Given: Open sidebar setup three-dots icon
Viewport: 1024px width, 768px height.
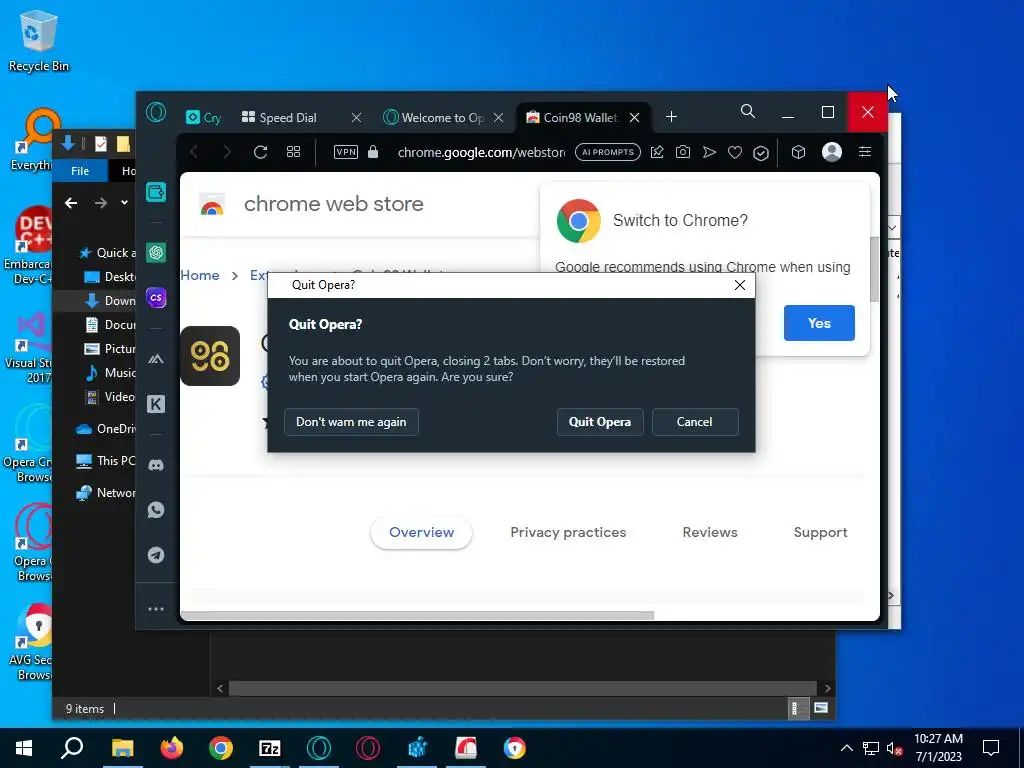Looking at the screenshot, I should 156,609.
